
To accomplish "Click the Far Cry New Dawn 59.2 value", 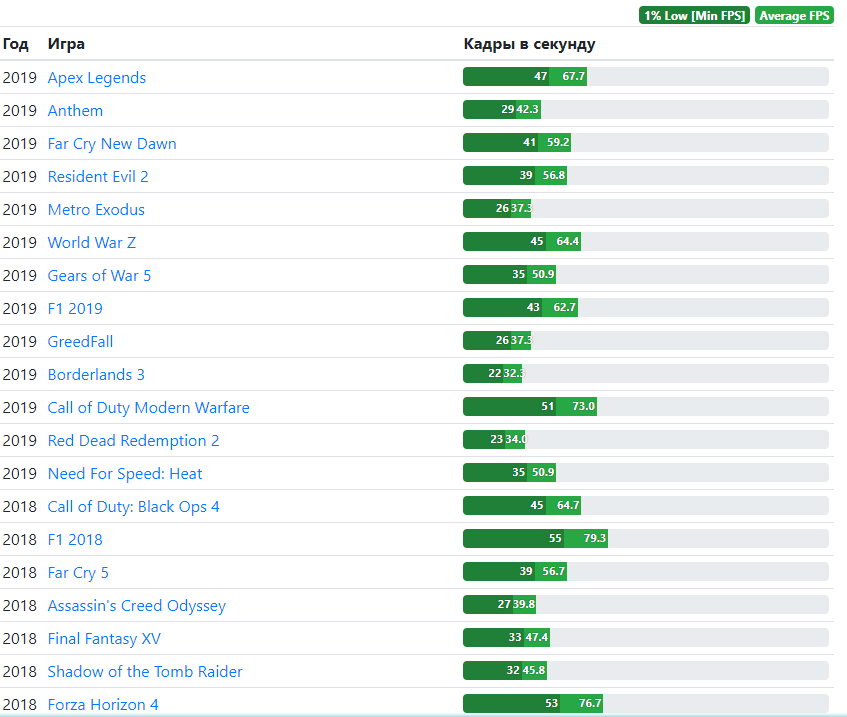I will pos(558,143).
